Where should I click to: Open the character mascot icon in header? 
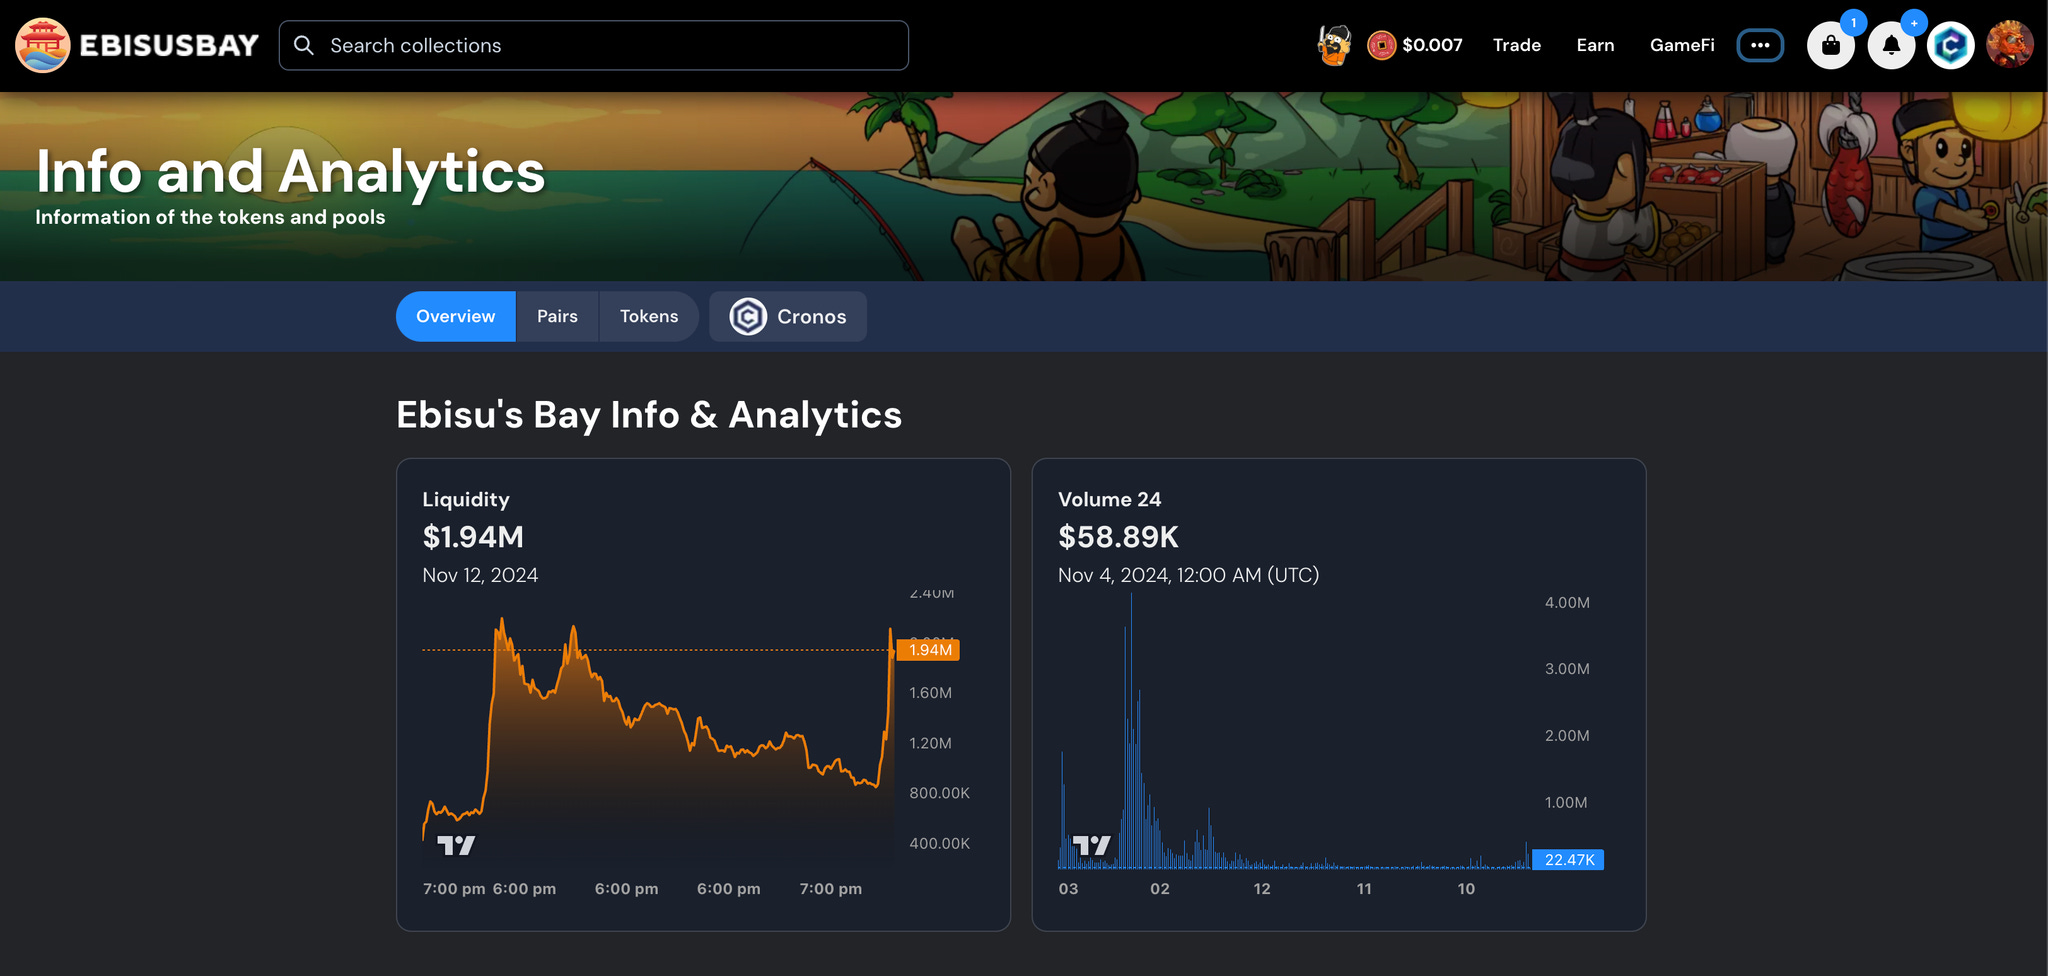[1334, 45]
